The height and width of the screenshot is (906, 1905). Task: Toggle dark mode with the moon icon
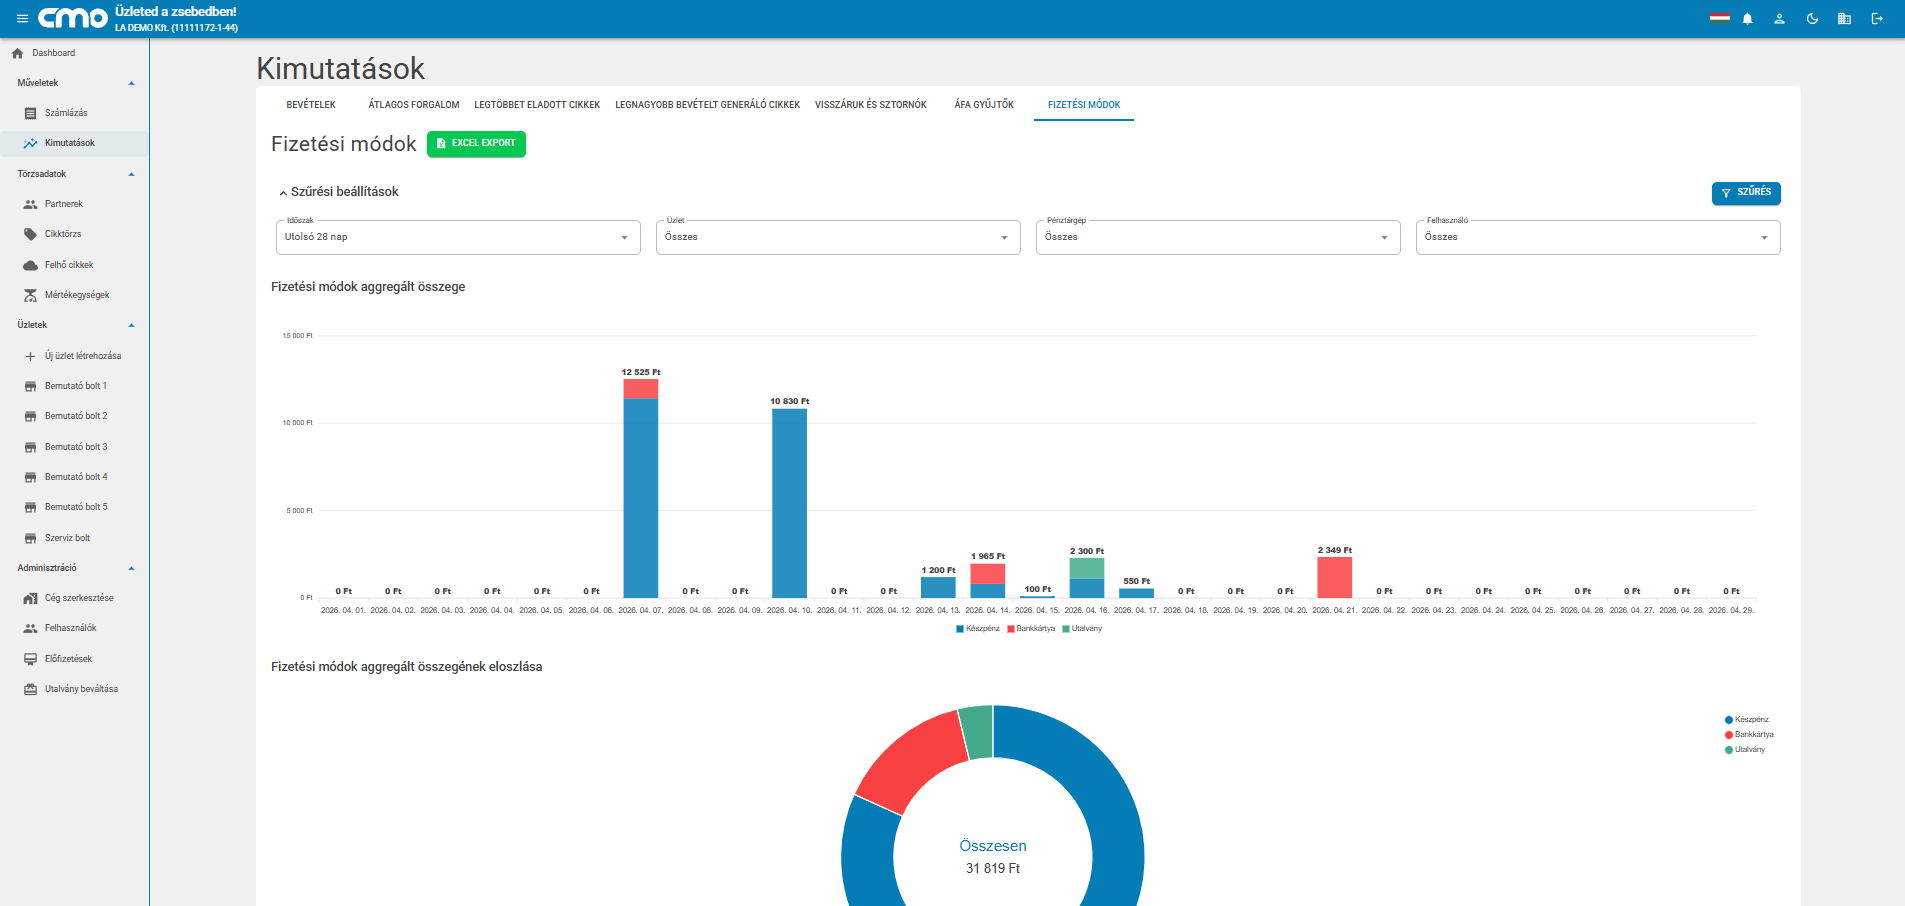(x=1812, y=19)
